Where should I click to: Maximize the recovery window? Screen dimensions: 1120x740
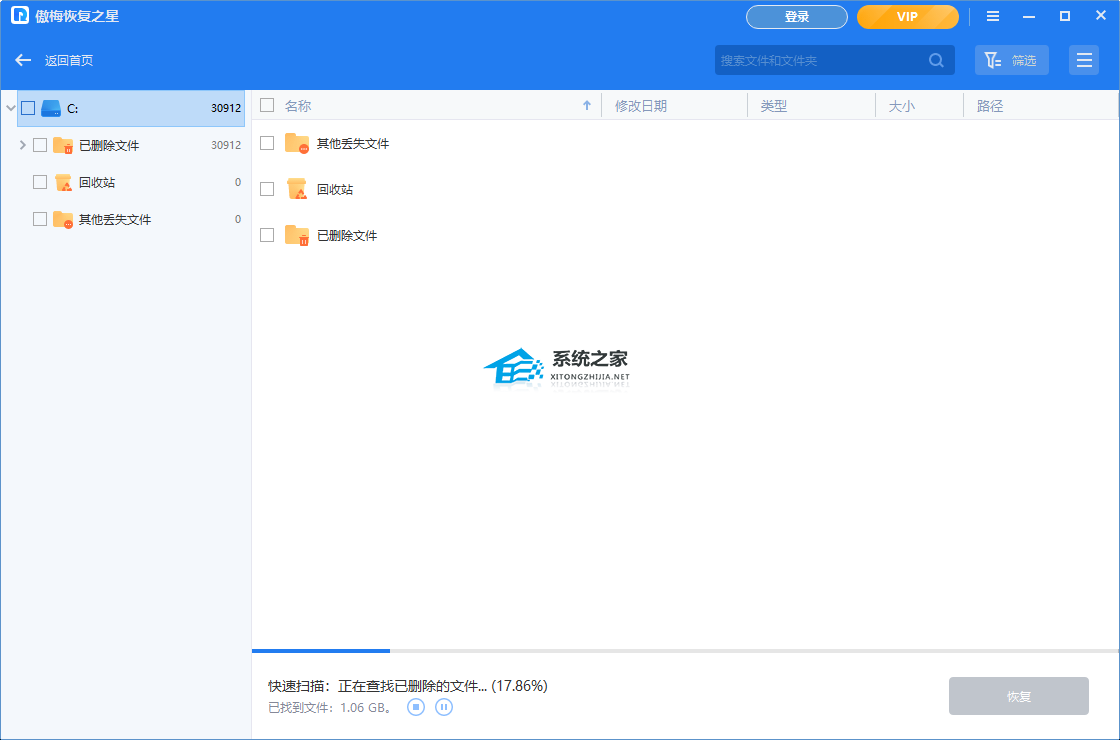[x=1065, y=16]
